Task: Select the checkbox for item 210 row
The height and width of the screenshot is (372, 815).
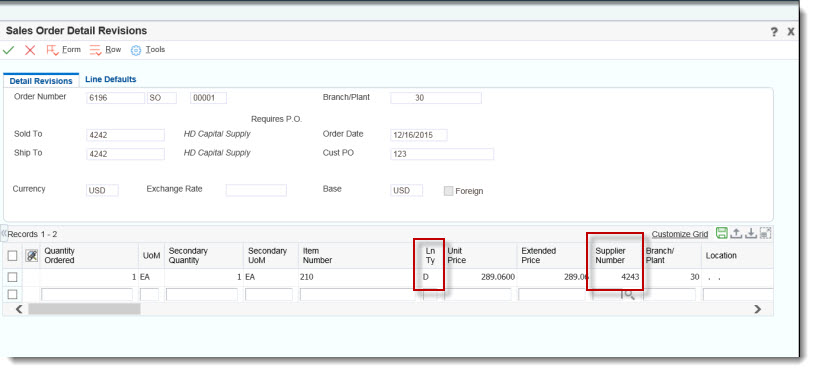Action: point(12,277)
